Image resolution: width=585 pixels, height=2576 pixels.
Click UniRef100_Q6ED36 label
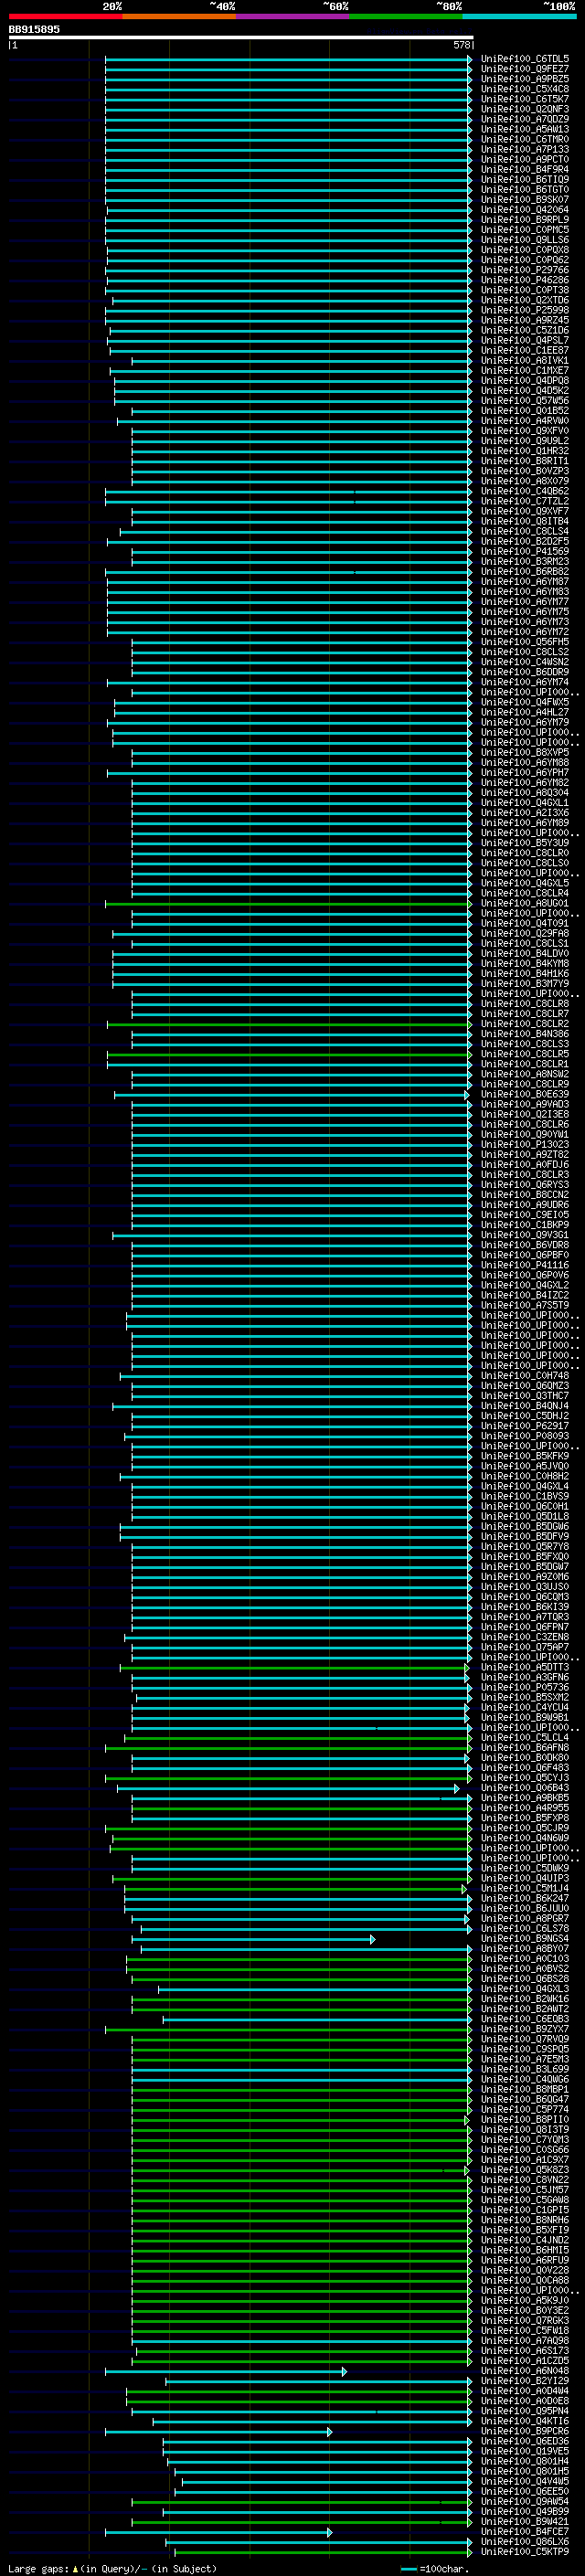pyautogui.click(x=525, y=2441)
